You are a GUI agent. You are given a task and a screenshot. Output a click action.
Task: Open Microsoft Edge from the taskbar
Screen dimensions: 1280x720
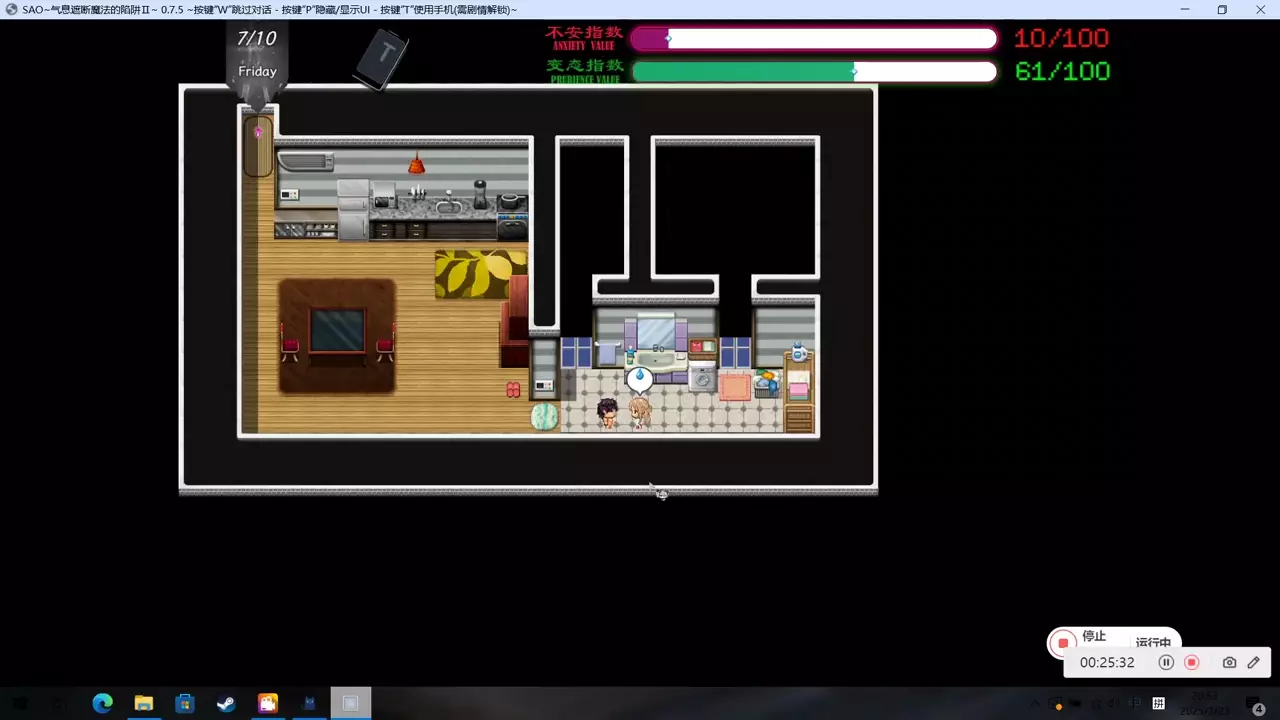tap(102, 703)
